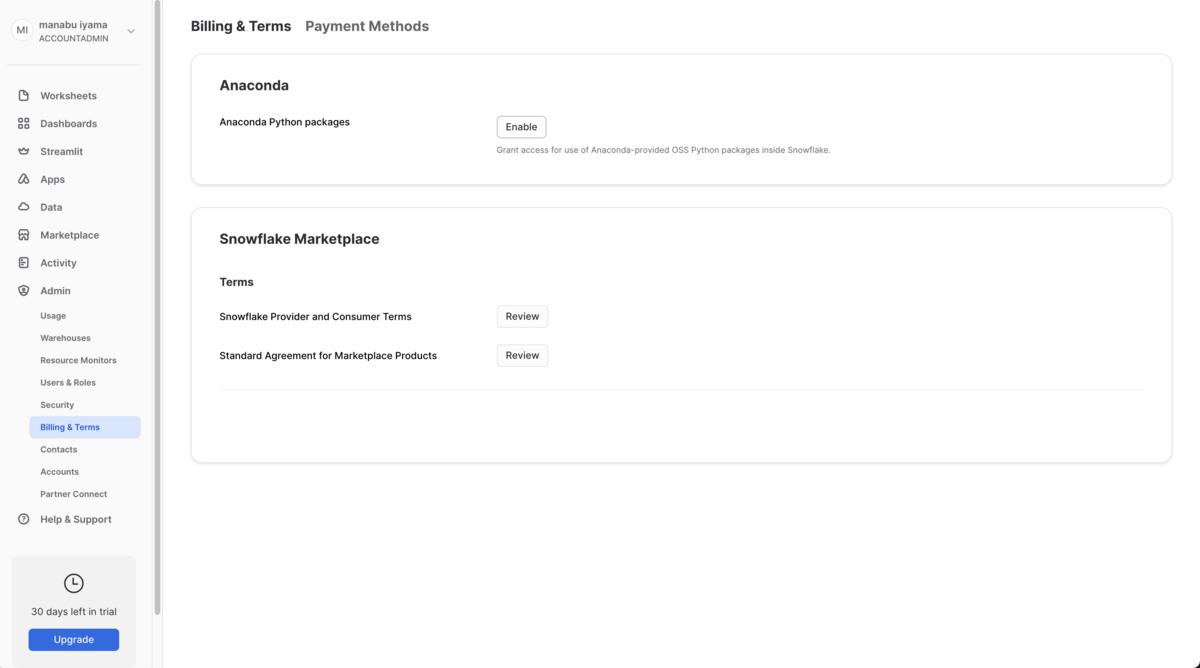Viewport: 1200px width, 668px height.
Task: Click the Snowflake Marketplace heading
Action: pyautogui.click(x=299, y=239)
